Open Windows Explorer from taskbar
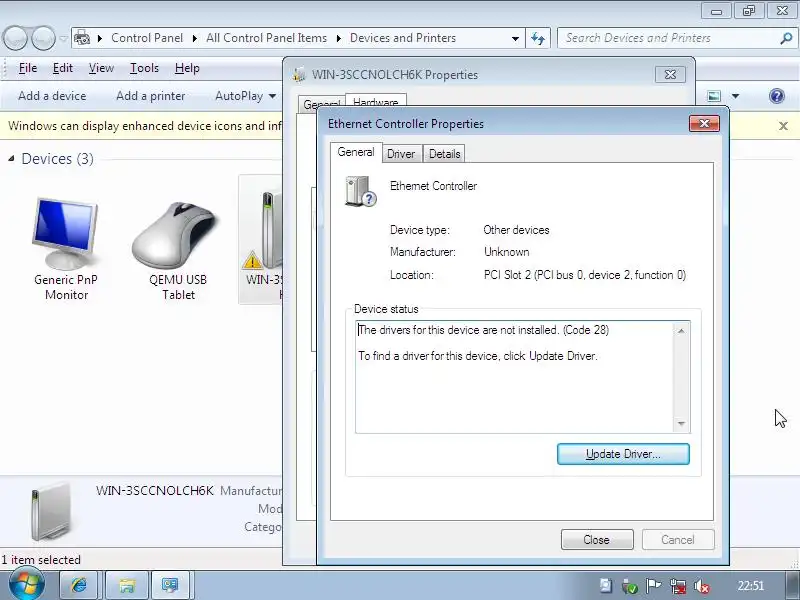Screen dimensions: 800x600 [127, 585]
